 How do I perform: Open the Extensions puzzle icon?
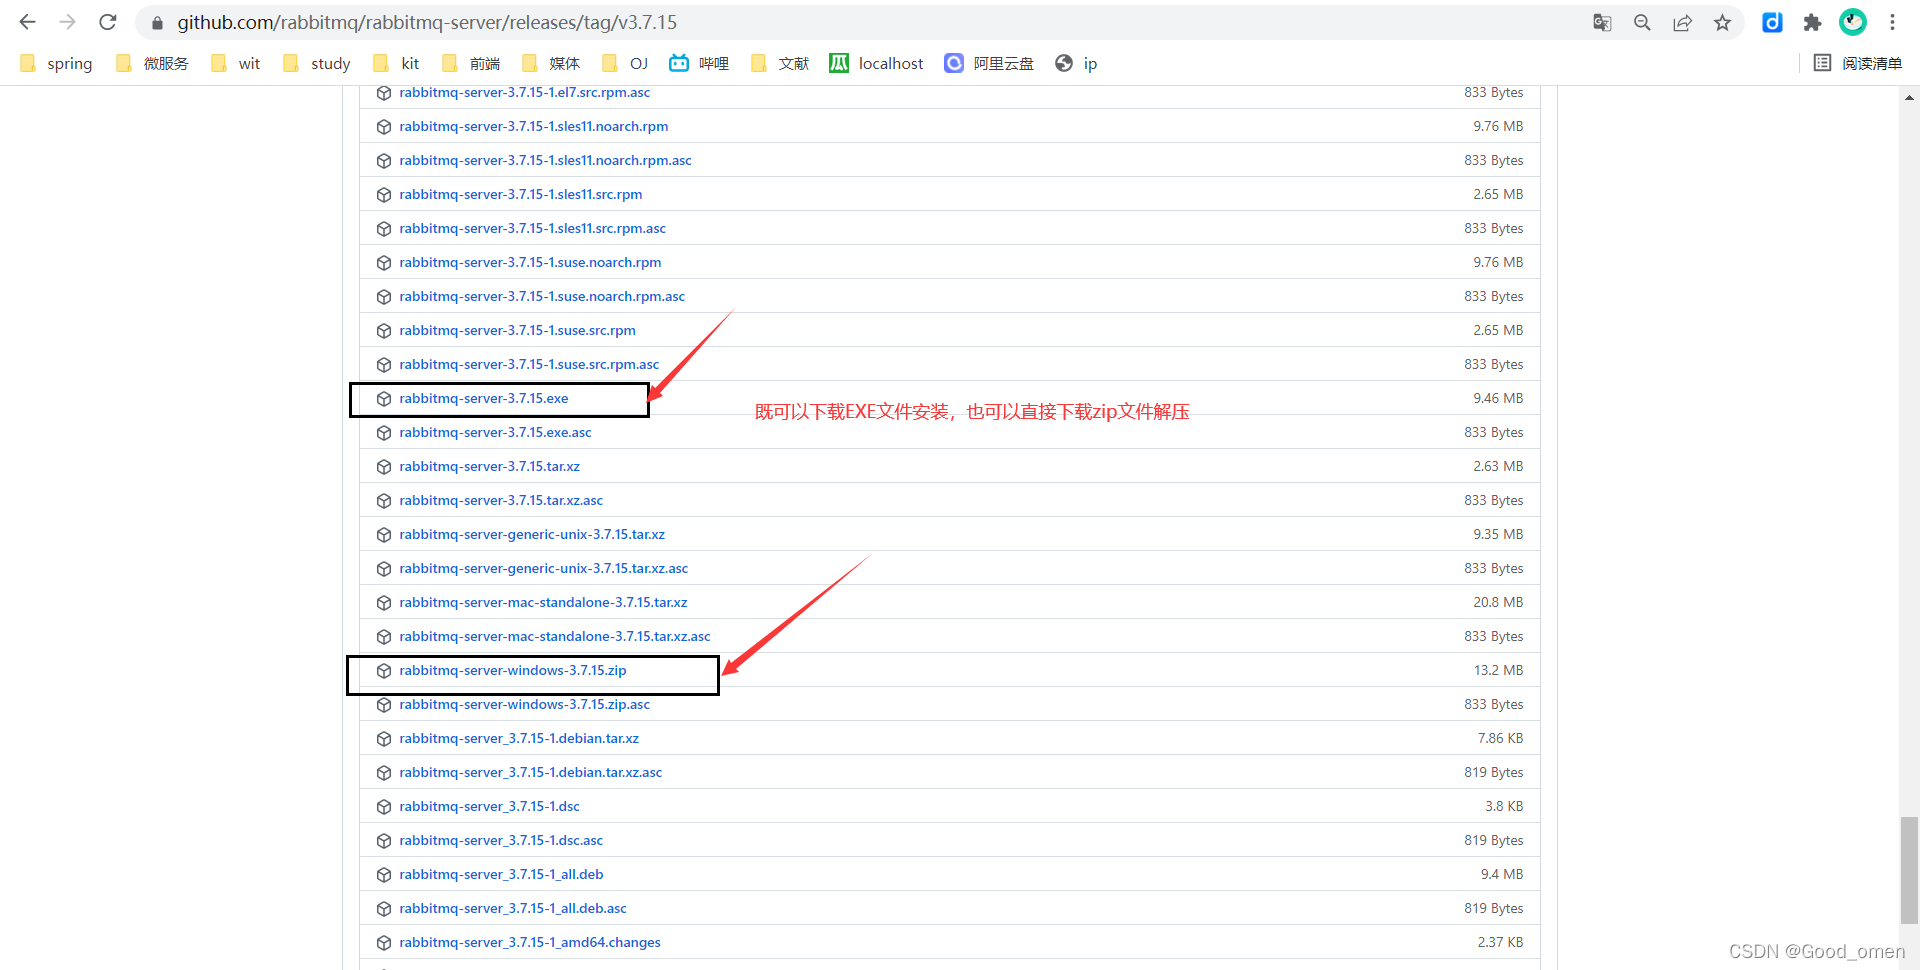(x=1812, y=22)
